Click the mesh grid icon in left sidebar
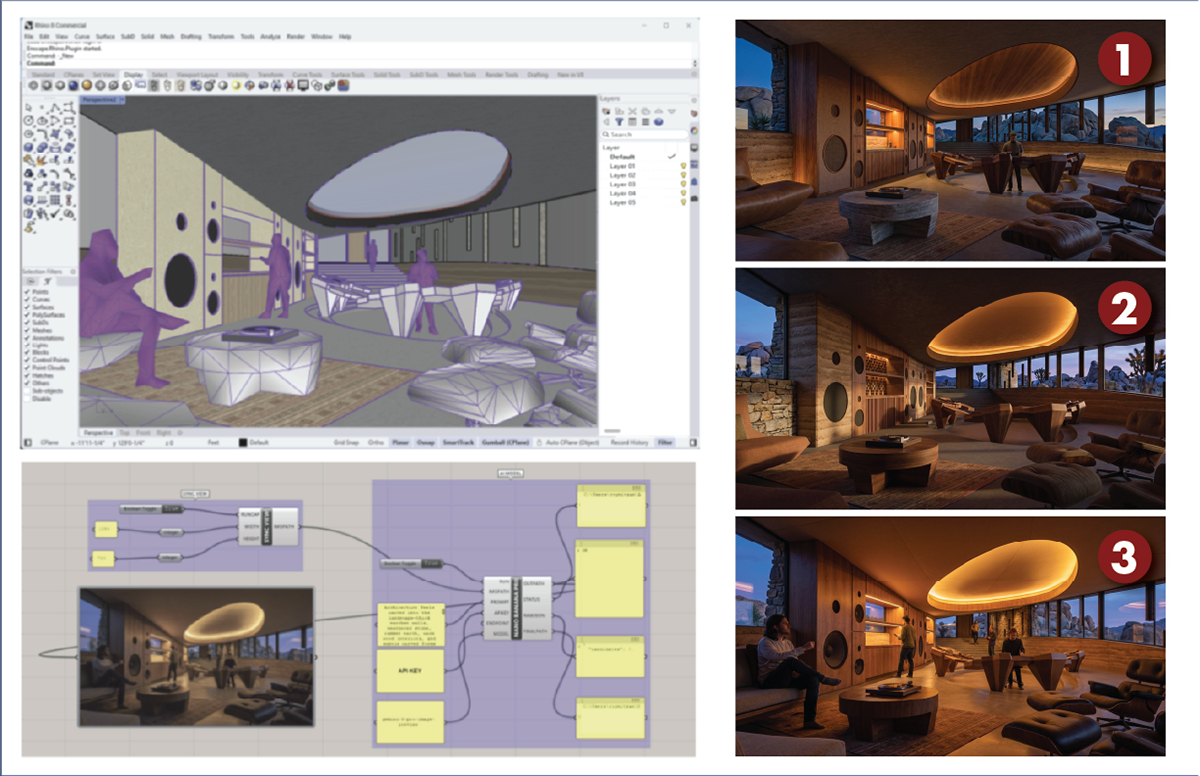This screenshot has width=1200, height=776. coord(55,199)
